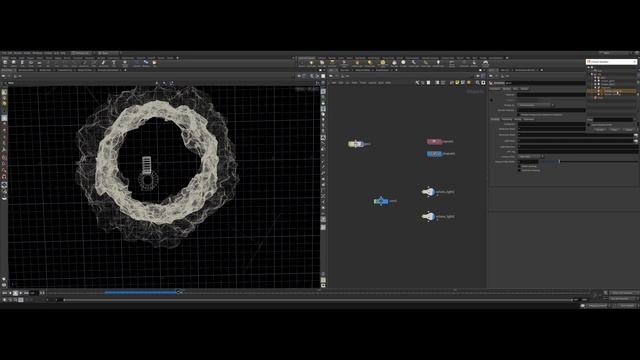Add an Area Light from the shelf
The width and height of the screenshot is (640, 360).
point(332,62)
